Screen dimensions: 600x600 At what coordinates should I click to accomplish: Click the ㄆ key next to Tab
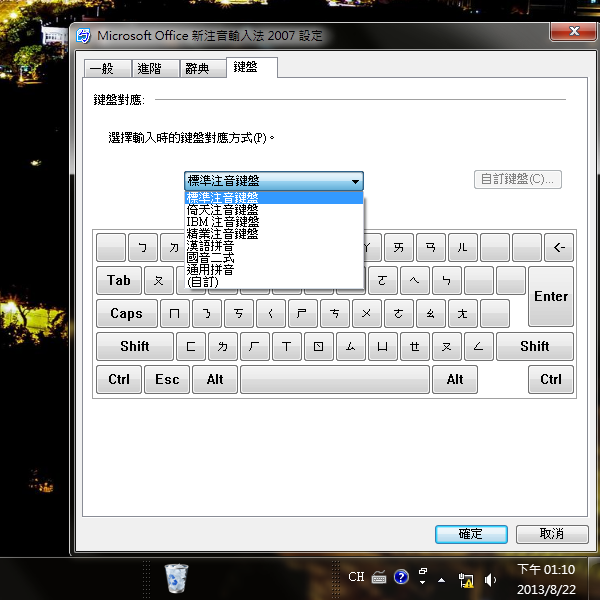(x=159, y=280)
